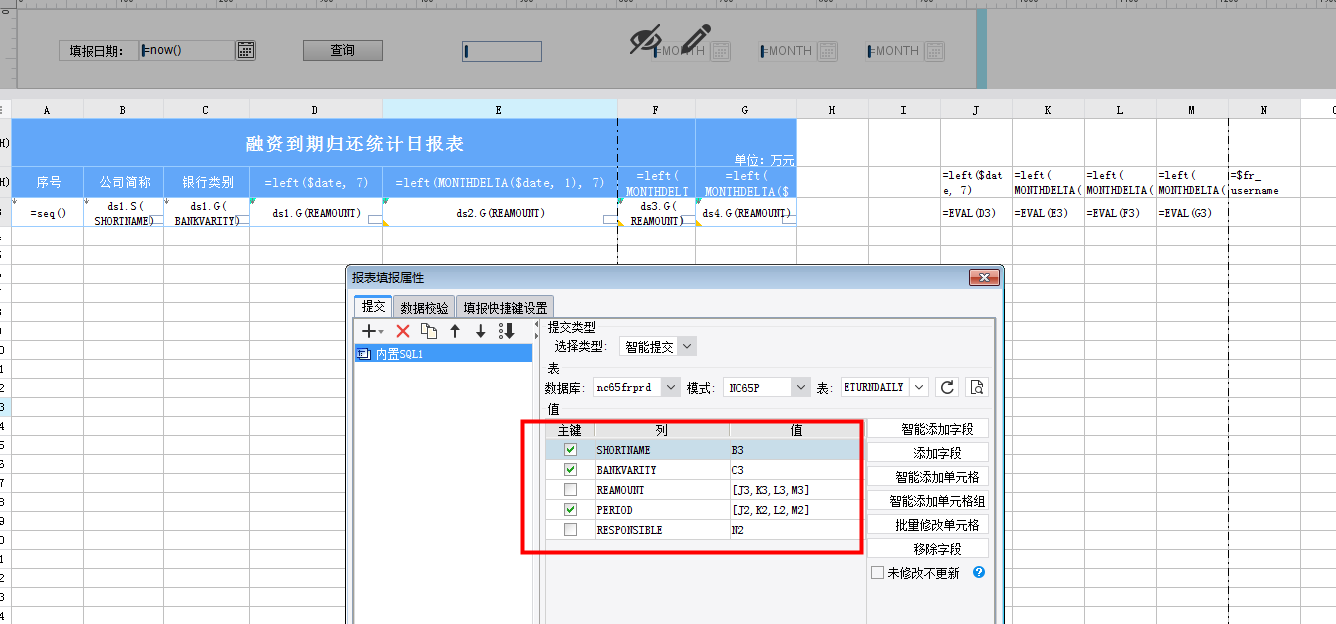Move 内置SQL1 up with the up arrow
1336x624 pixels.
point(455,331)
